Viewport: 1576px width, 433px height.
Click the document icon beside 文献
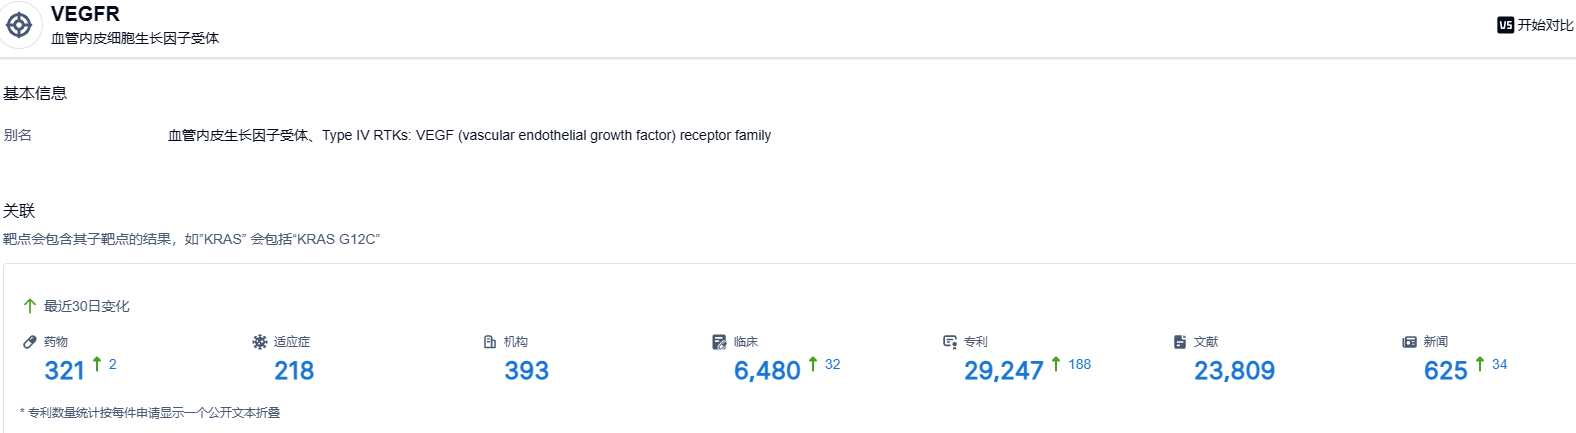click(1180, 342)
